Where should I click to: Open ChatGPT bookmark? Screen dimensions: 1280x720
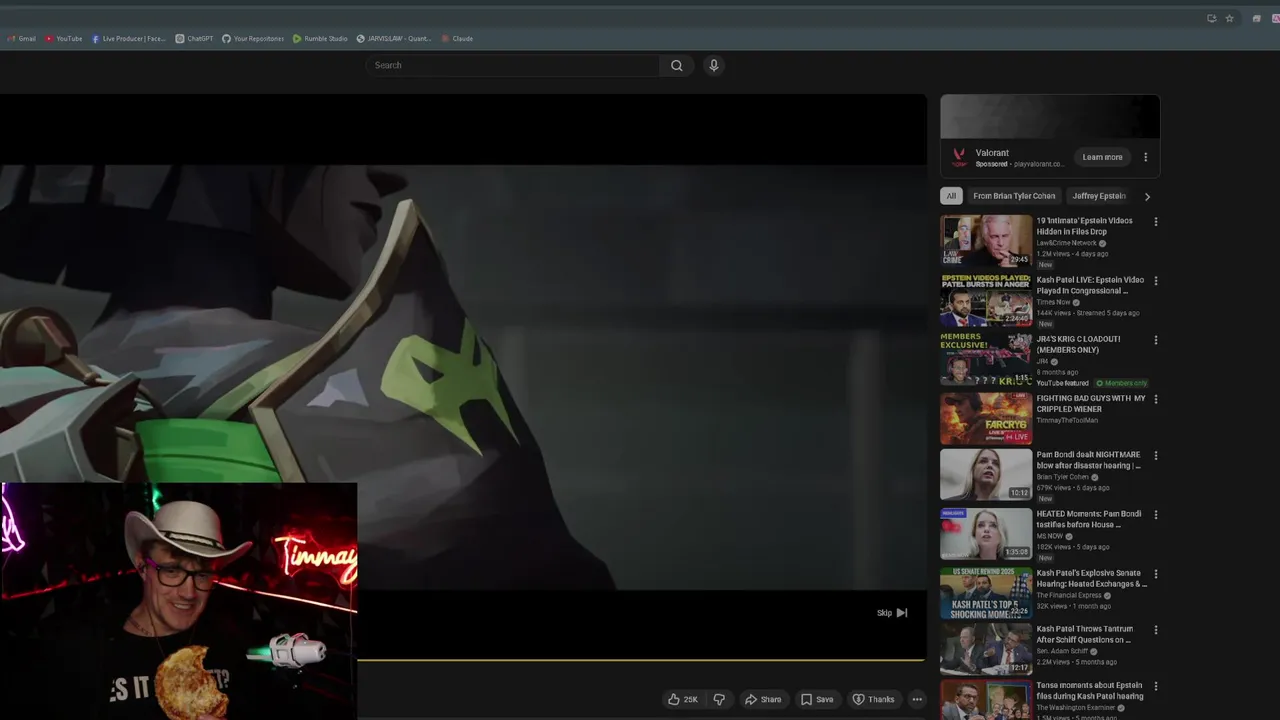click(x=194, y=38)
